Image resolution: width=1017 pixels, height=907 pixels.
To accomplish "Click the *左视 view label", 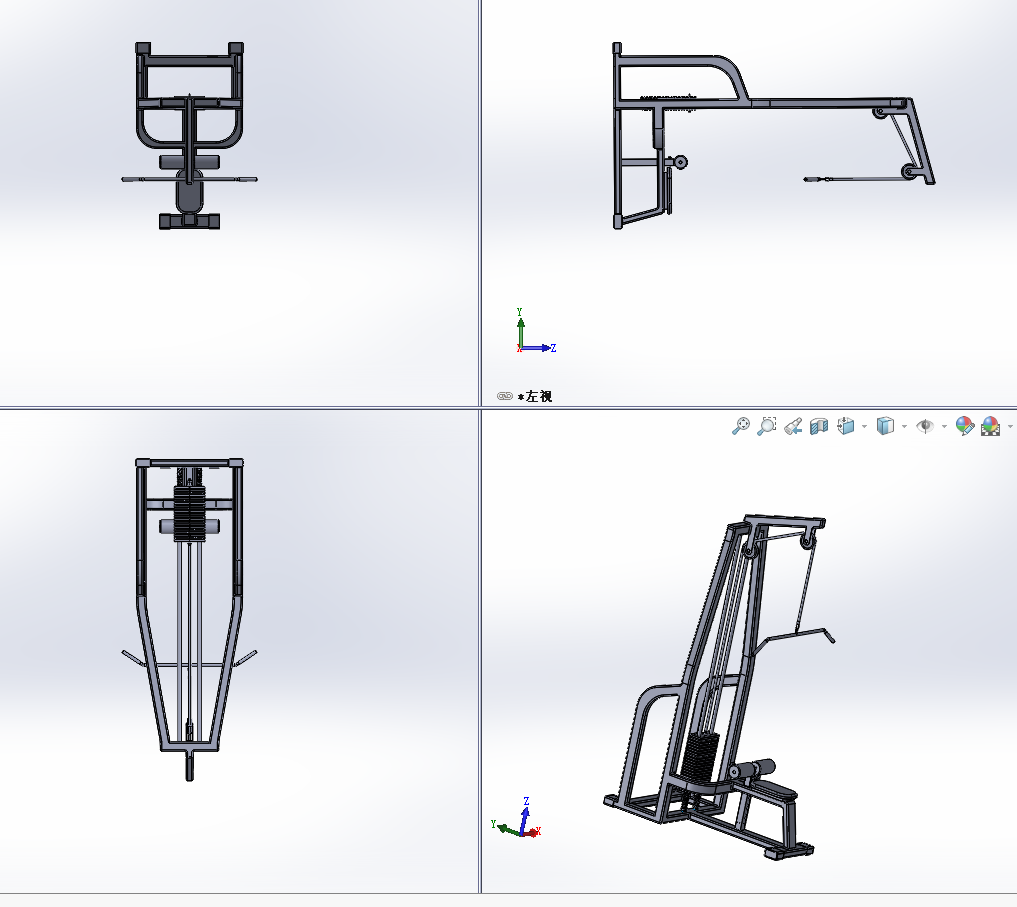I will 535,396.
